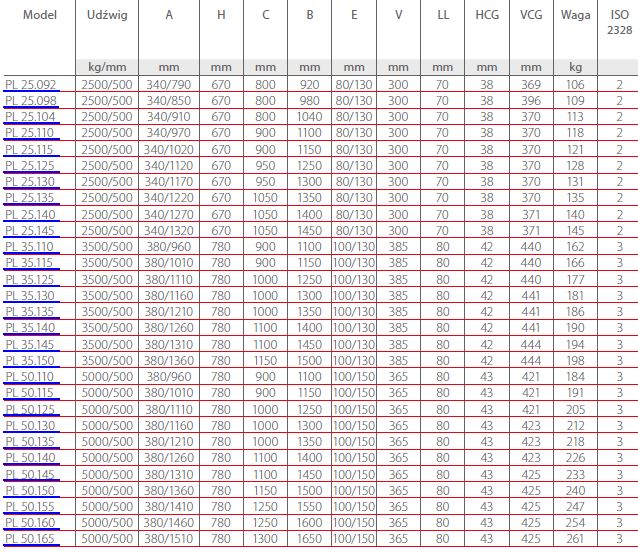The height and width of the screenshot is (553, 638).
Task: Select 380/1260 value in PL 50.140 row
Action: (x=168, y=458)
